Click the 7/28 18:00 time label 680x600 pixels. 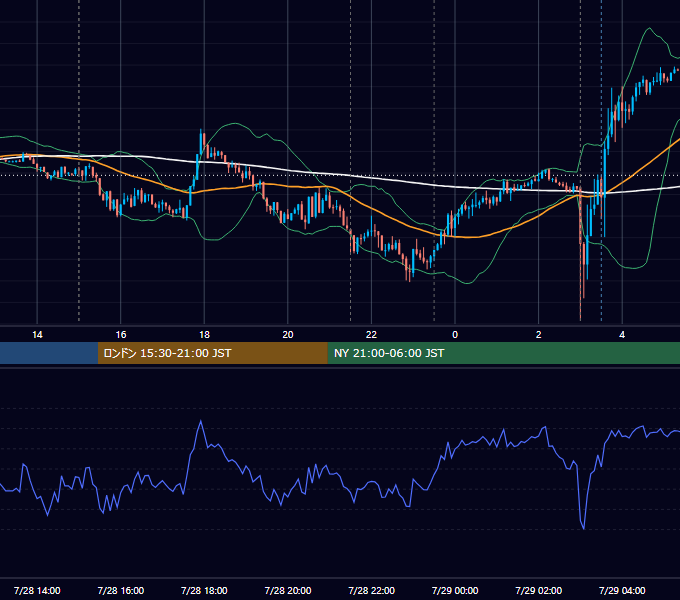point(204,590)
